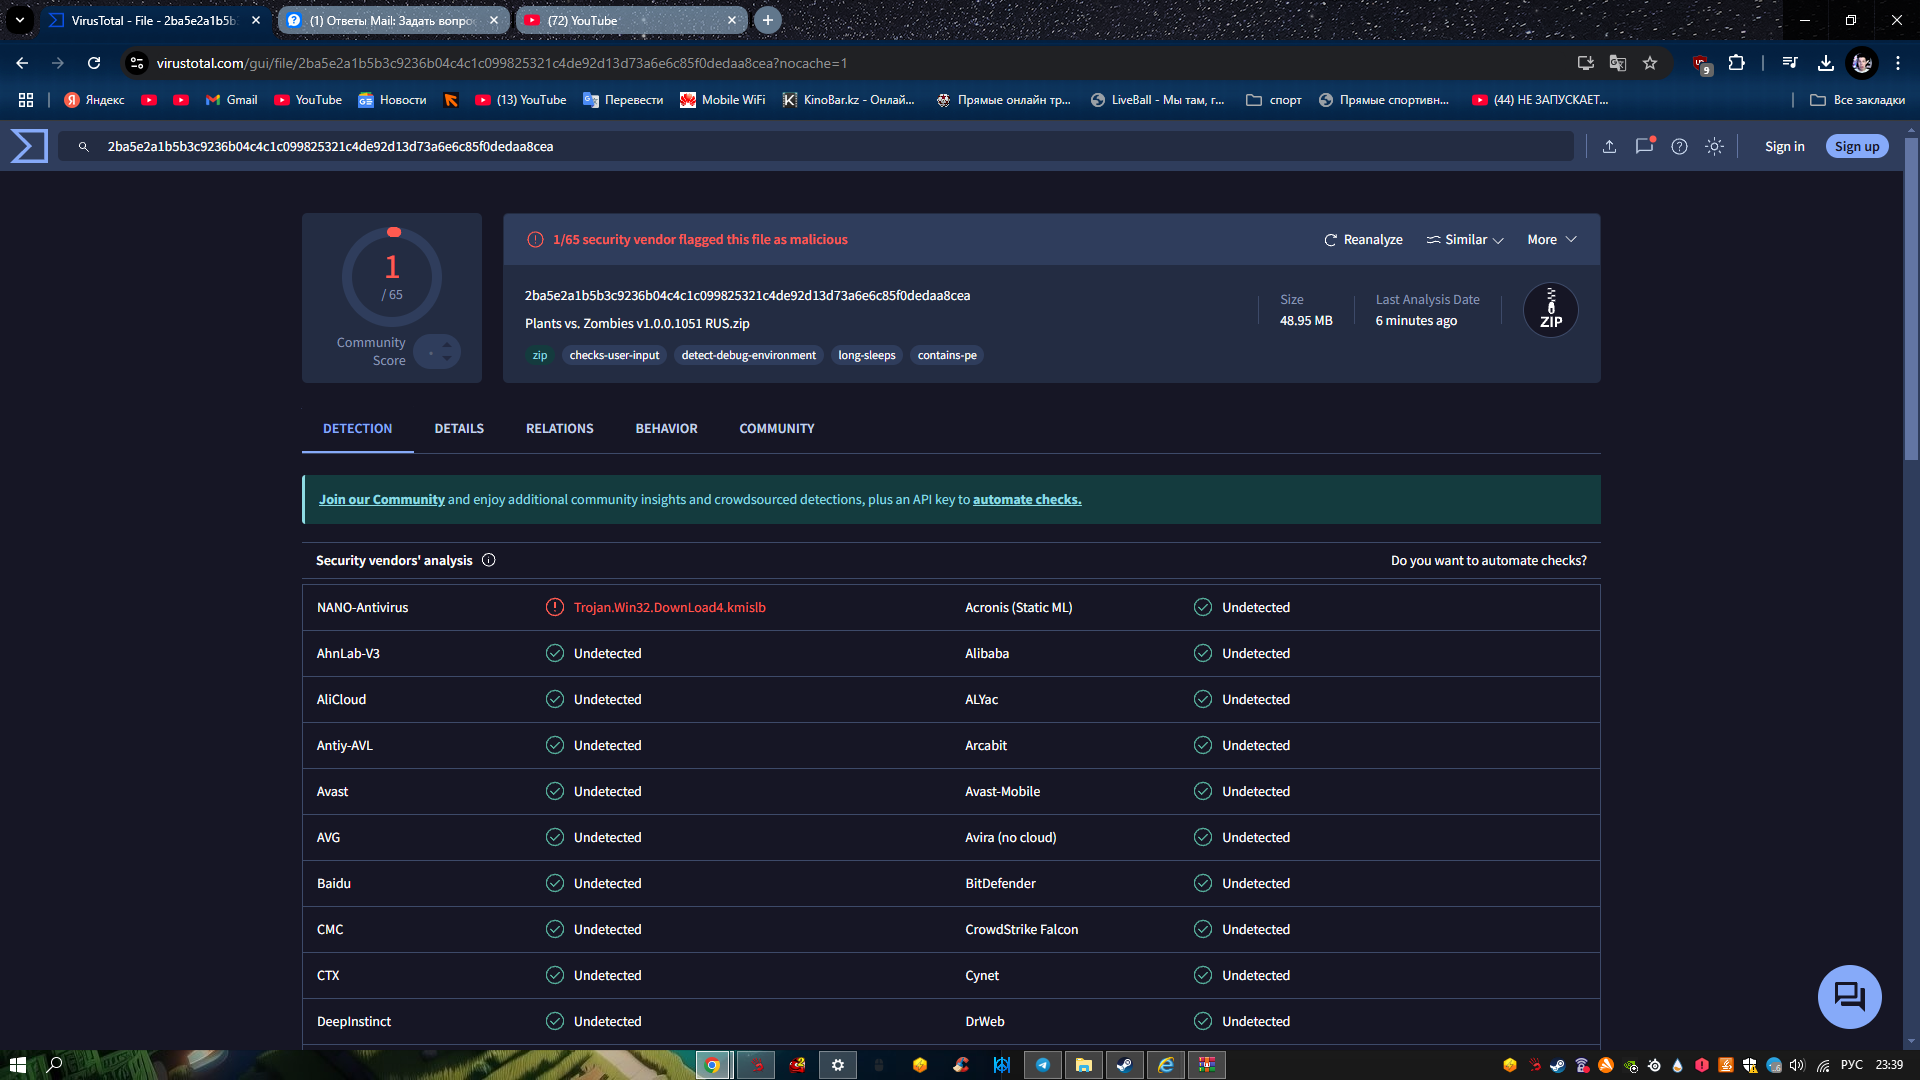Click Do you want to automate checks?

pos(1488,560)
